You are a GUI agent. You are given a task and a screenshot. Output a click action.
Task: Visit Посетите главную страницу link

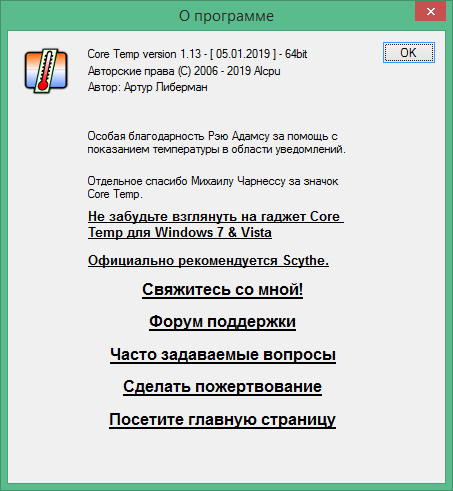pyautogui.click(x=222, y=419)
